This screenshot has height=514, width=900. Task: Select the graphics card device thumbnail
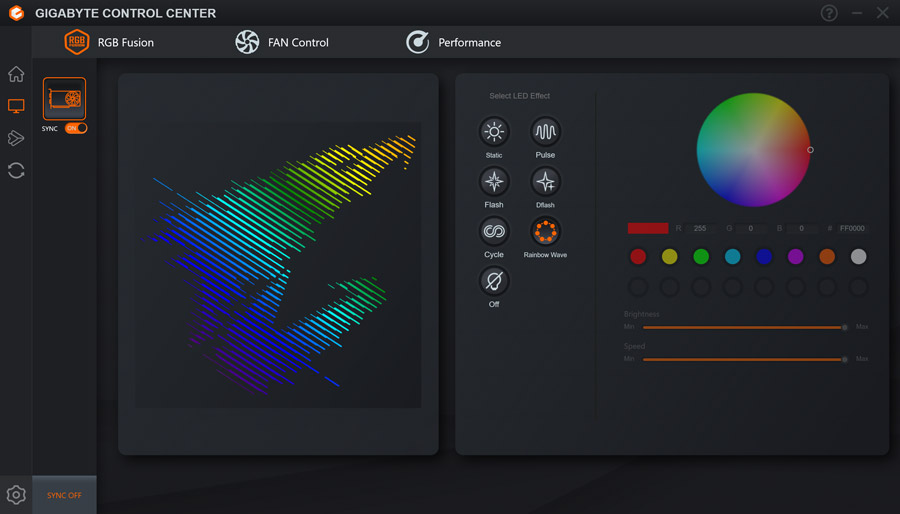tap(64, 99)
